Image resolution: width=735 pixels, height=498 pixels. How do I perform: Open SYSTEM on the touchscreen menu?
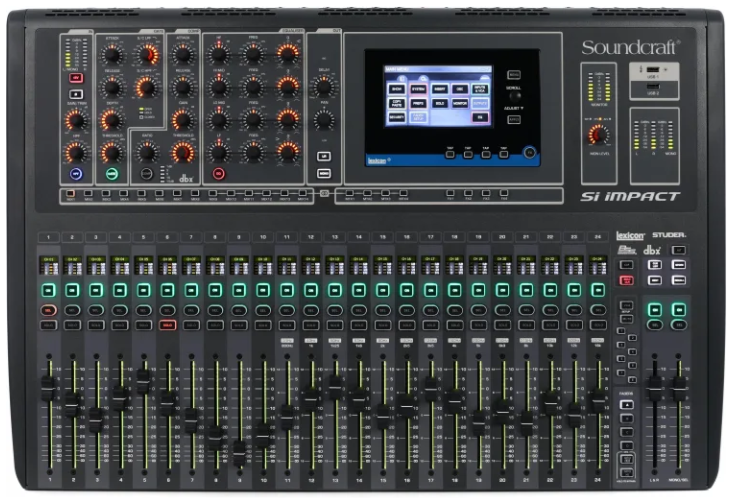[418, 89]
